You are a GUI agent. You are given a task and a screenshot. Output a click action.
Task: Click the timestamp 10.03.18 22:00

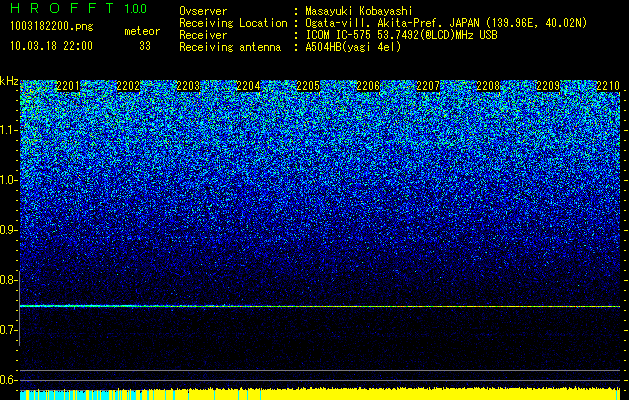point(51,46)
